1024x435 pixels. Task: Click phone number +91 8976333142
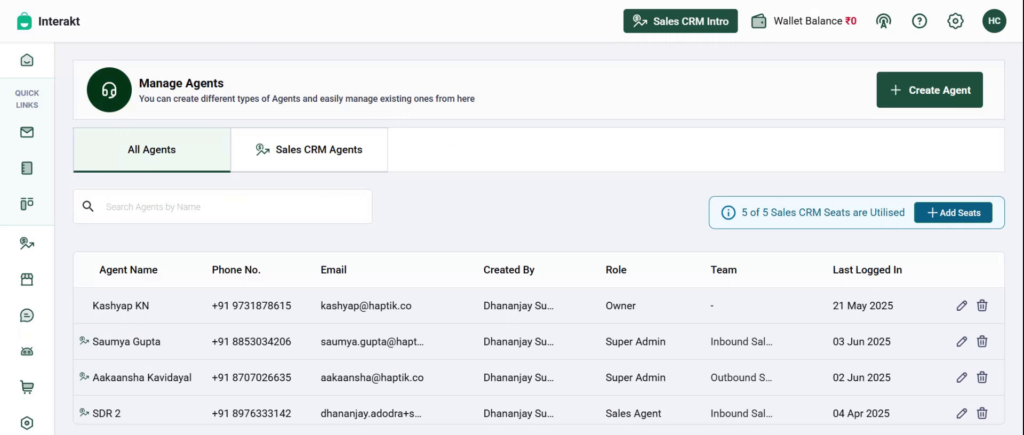pos(251,413)
